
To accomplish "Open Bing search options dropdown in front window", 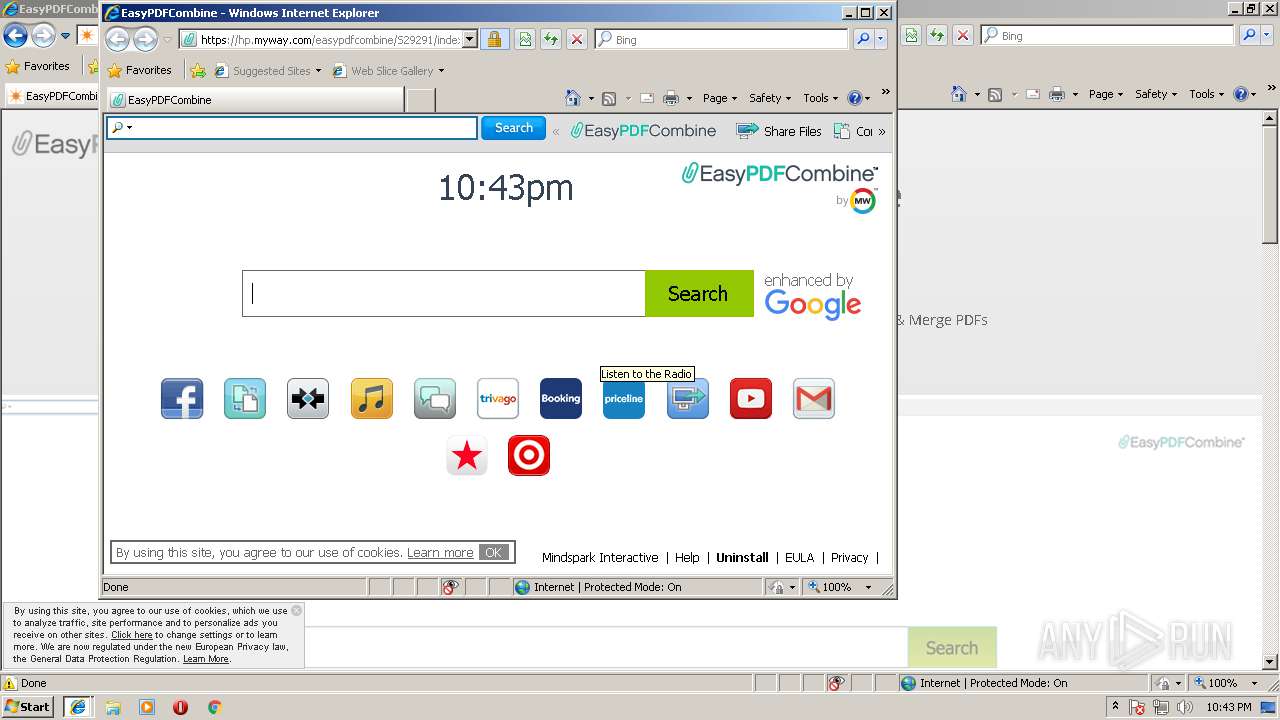I will click(x=881, y=40).
